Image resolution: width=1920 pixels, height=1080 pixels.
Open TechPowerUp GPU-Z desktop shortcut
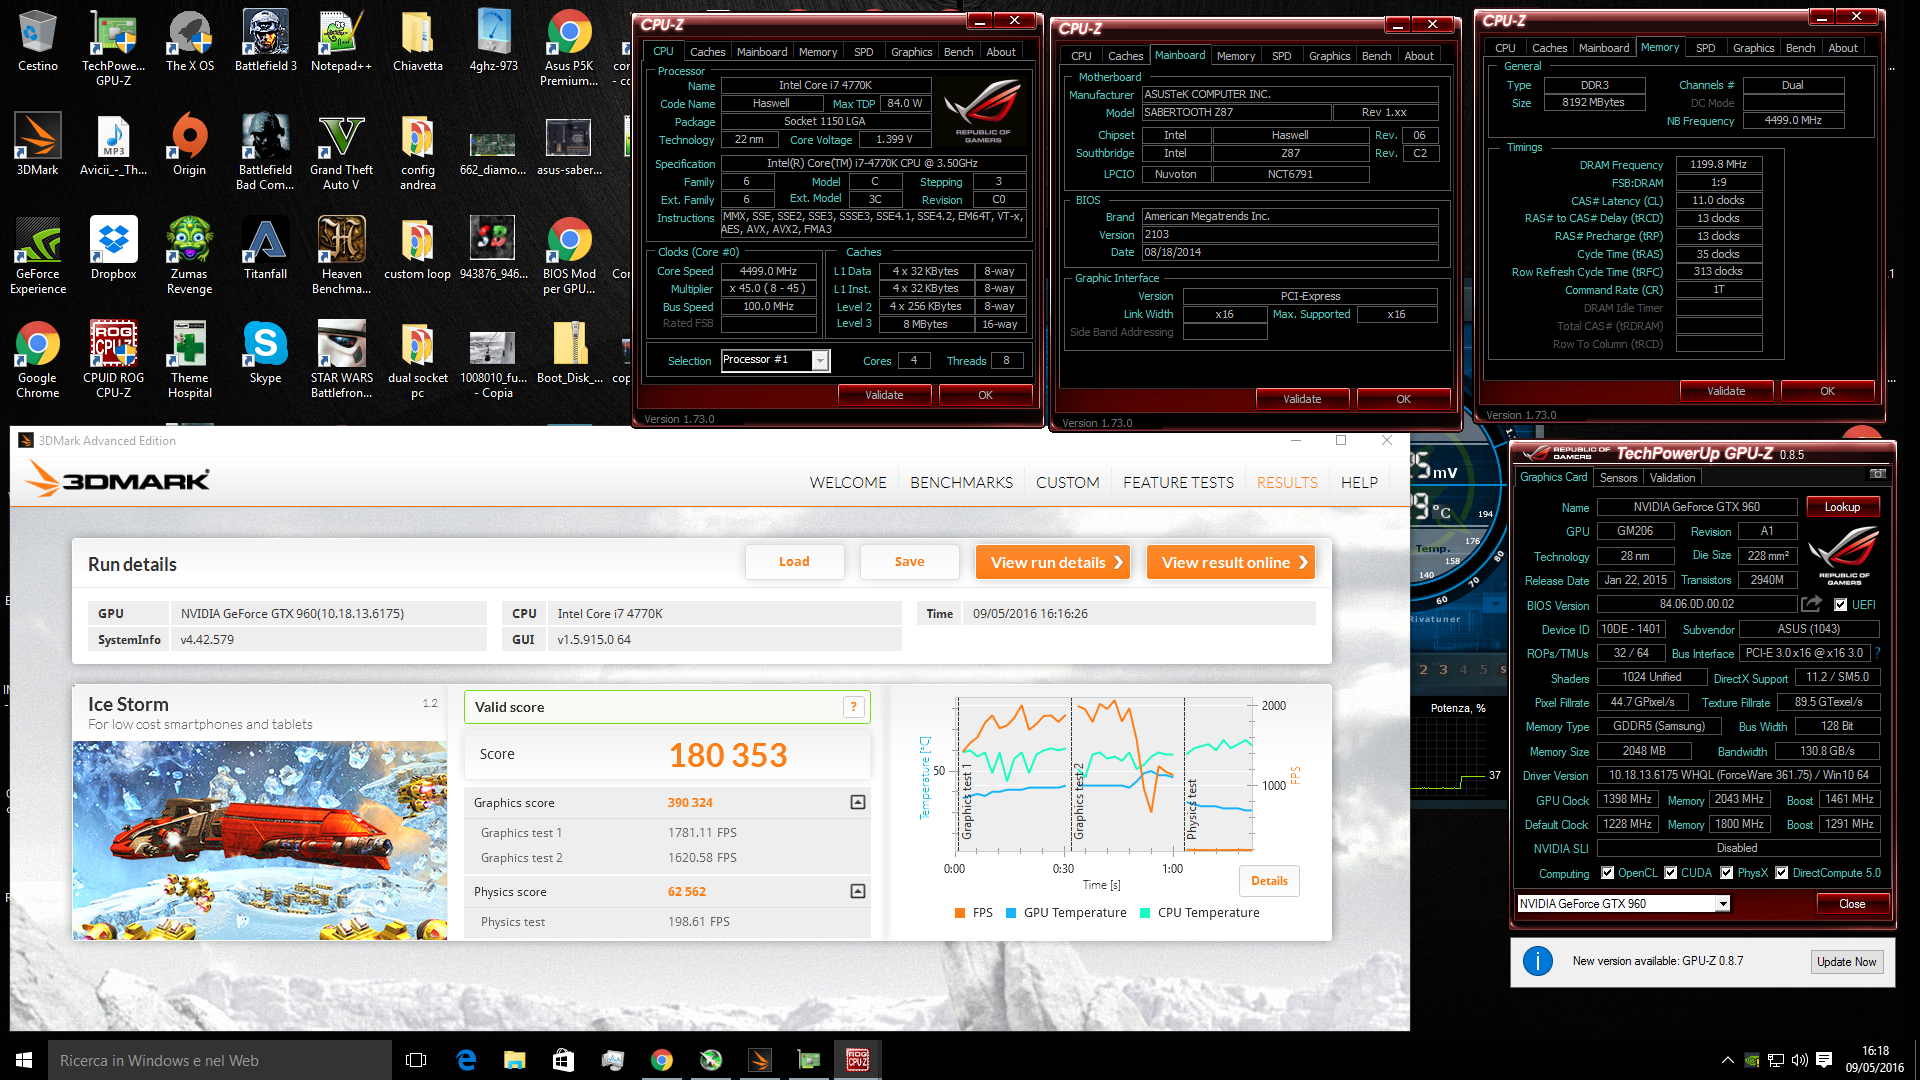click(x=113, y=47)
